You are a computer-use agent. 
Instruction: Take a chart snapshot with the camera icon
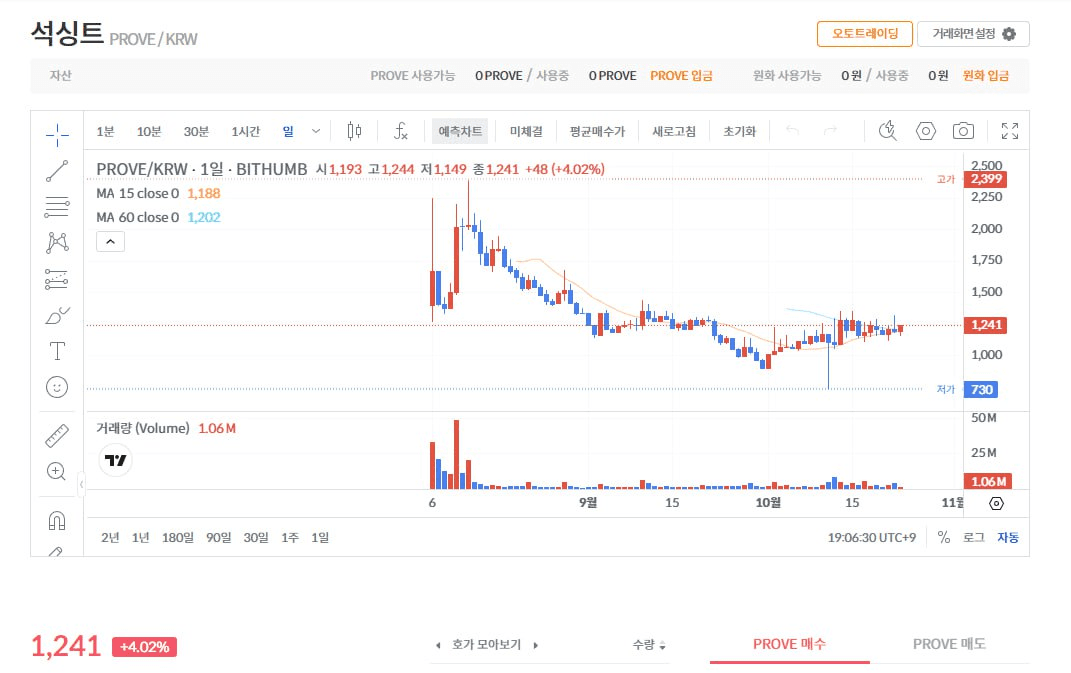[963, 131]
